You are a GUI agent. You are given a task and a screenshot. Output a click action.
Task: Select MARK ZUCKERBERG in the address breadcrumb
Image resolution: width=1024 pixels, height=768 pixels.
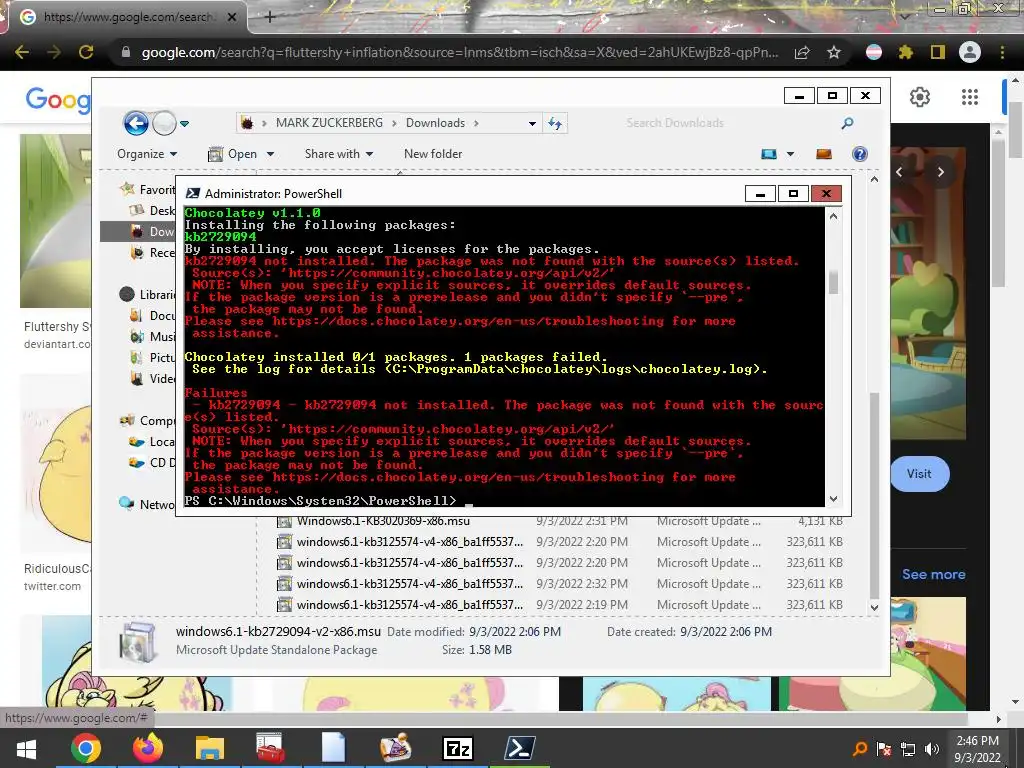[x=329, y=123]
